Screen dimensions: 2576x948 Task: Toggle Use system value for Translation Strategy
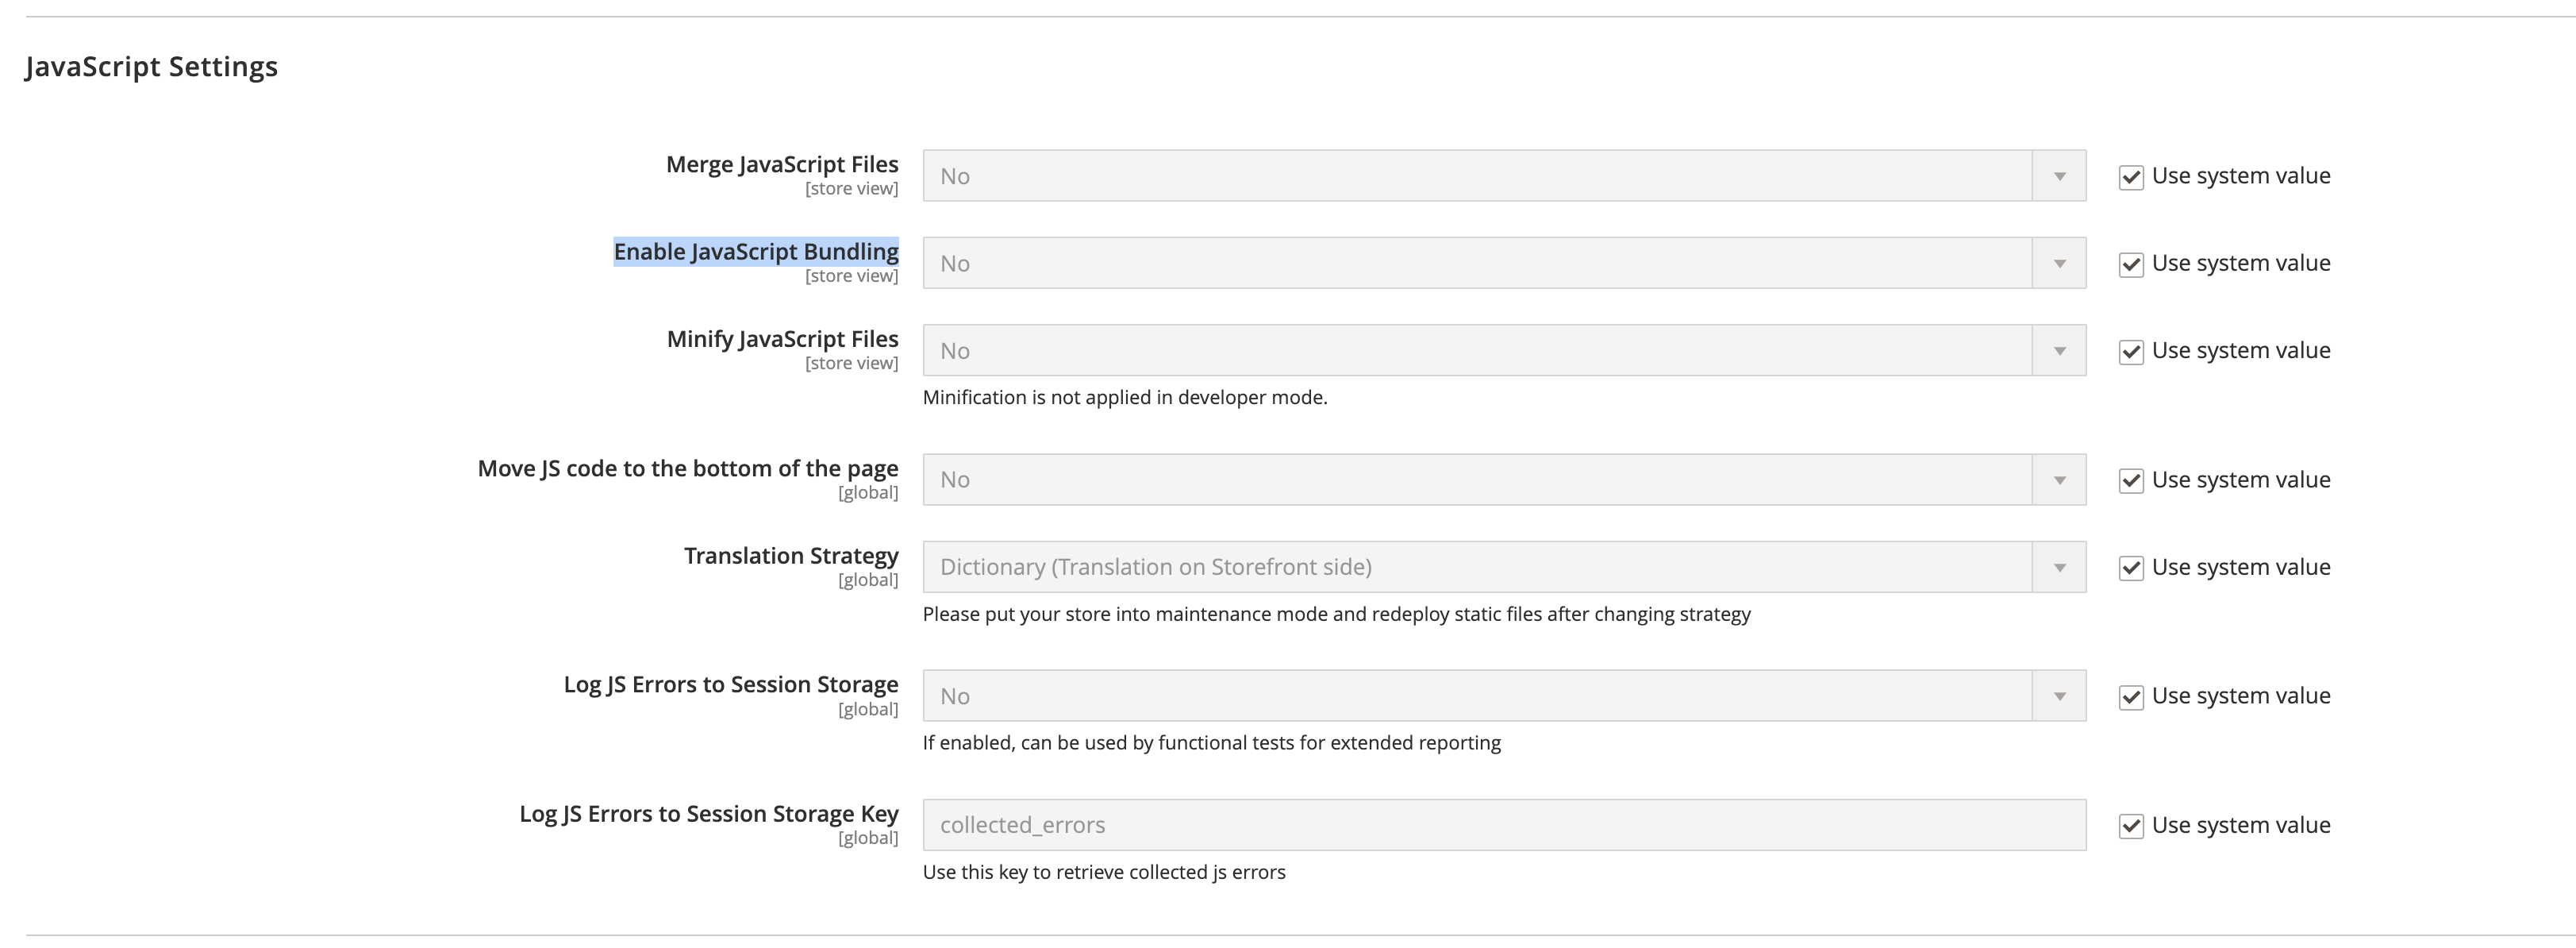2132,567
